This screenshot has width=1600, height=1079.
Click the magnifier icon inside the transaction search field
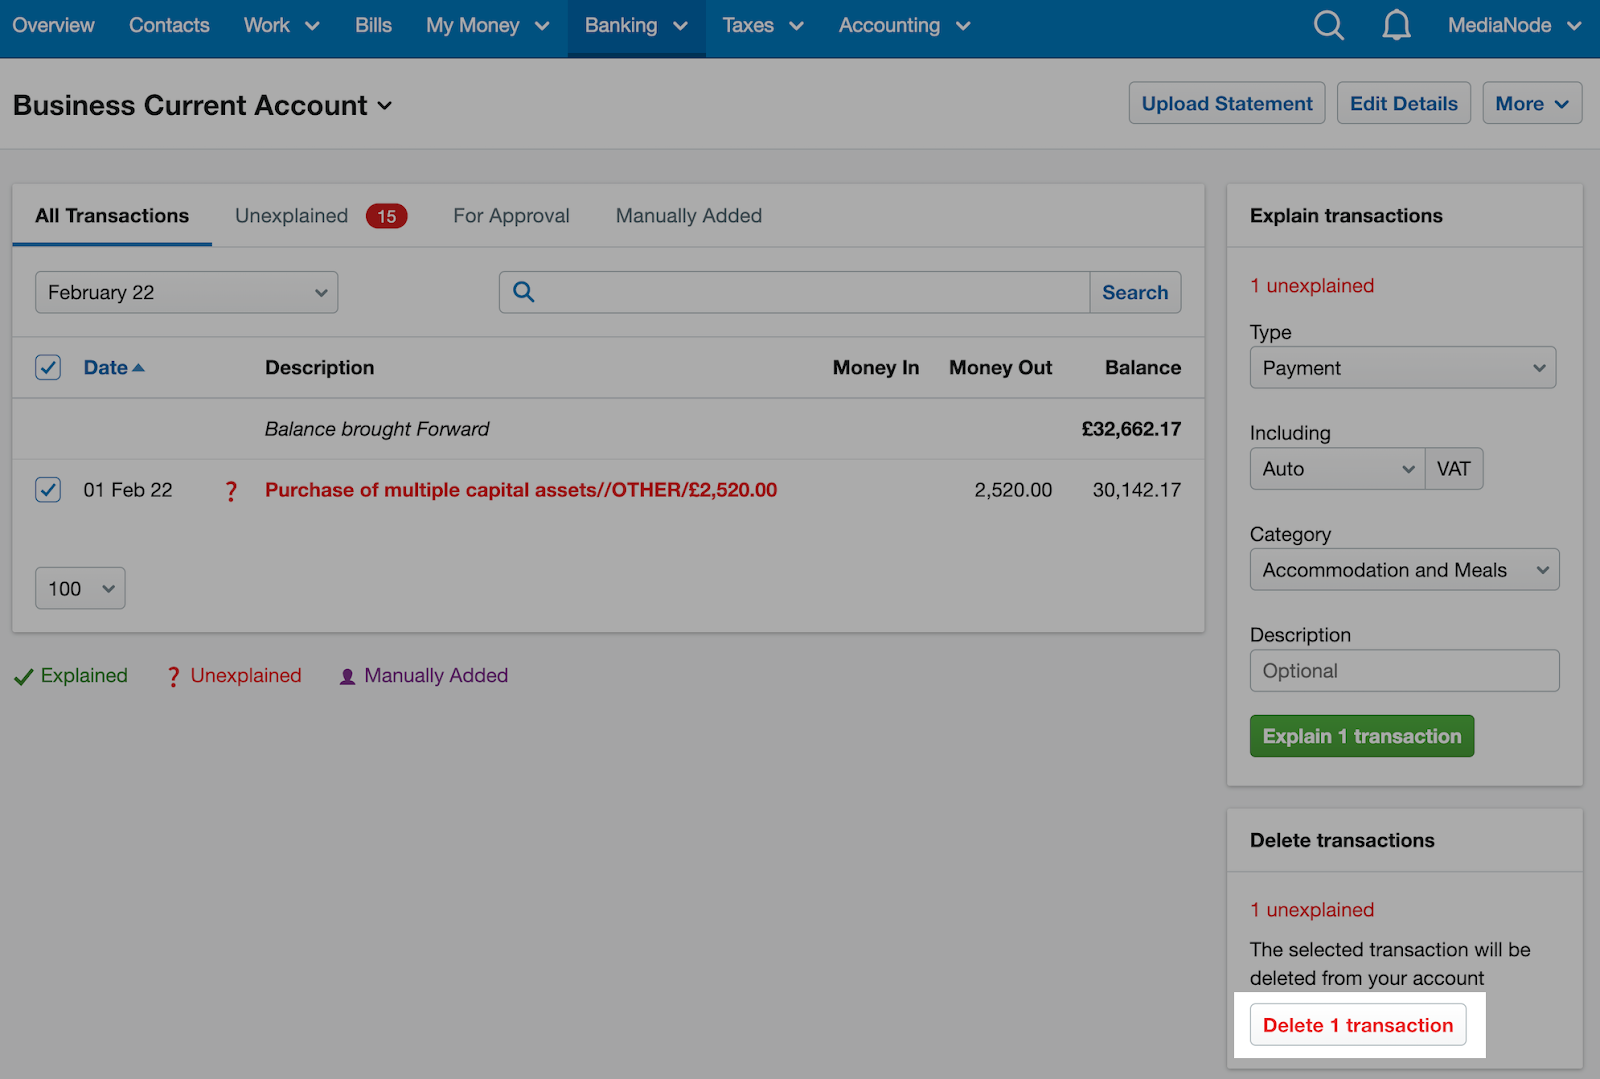(x=523, y=292)
